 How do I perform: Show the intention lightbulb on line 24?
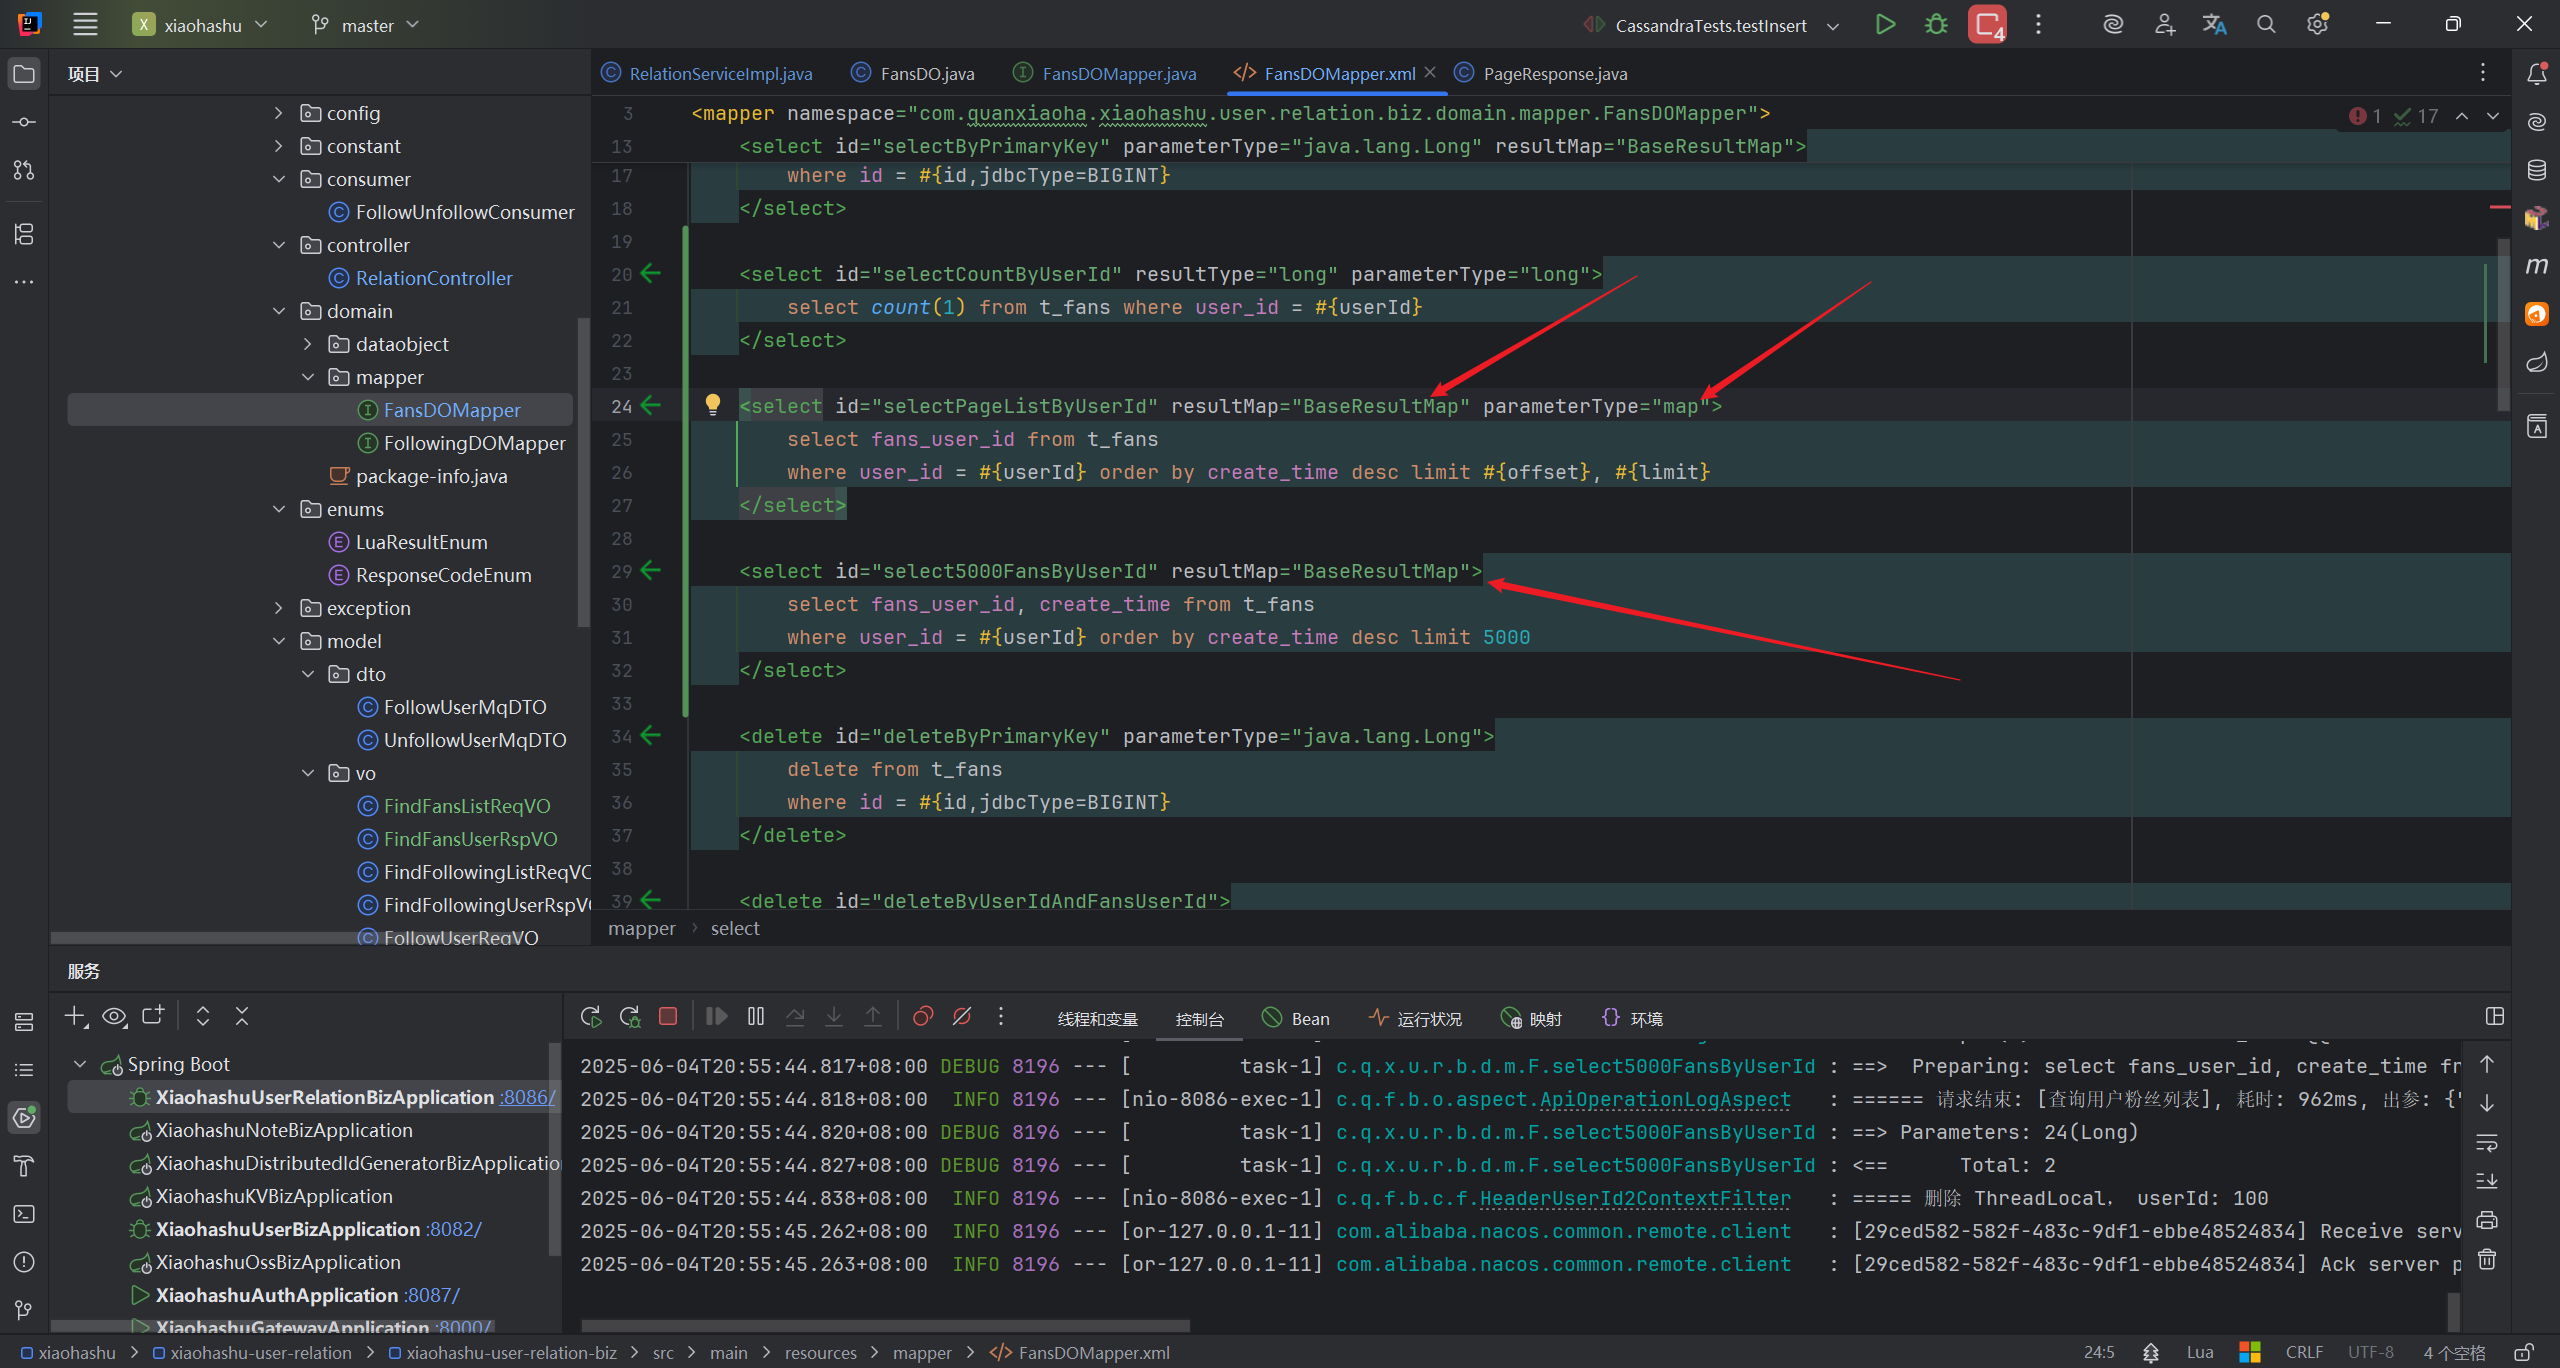click(712, 404)
